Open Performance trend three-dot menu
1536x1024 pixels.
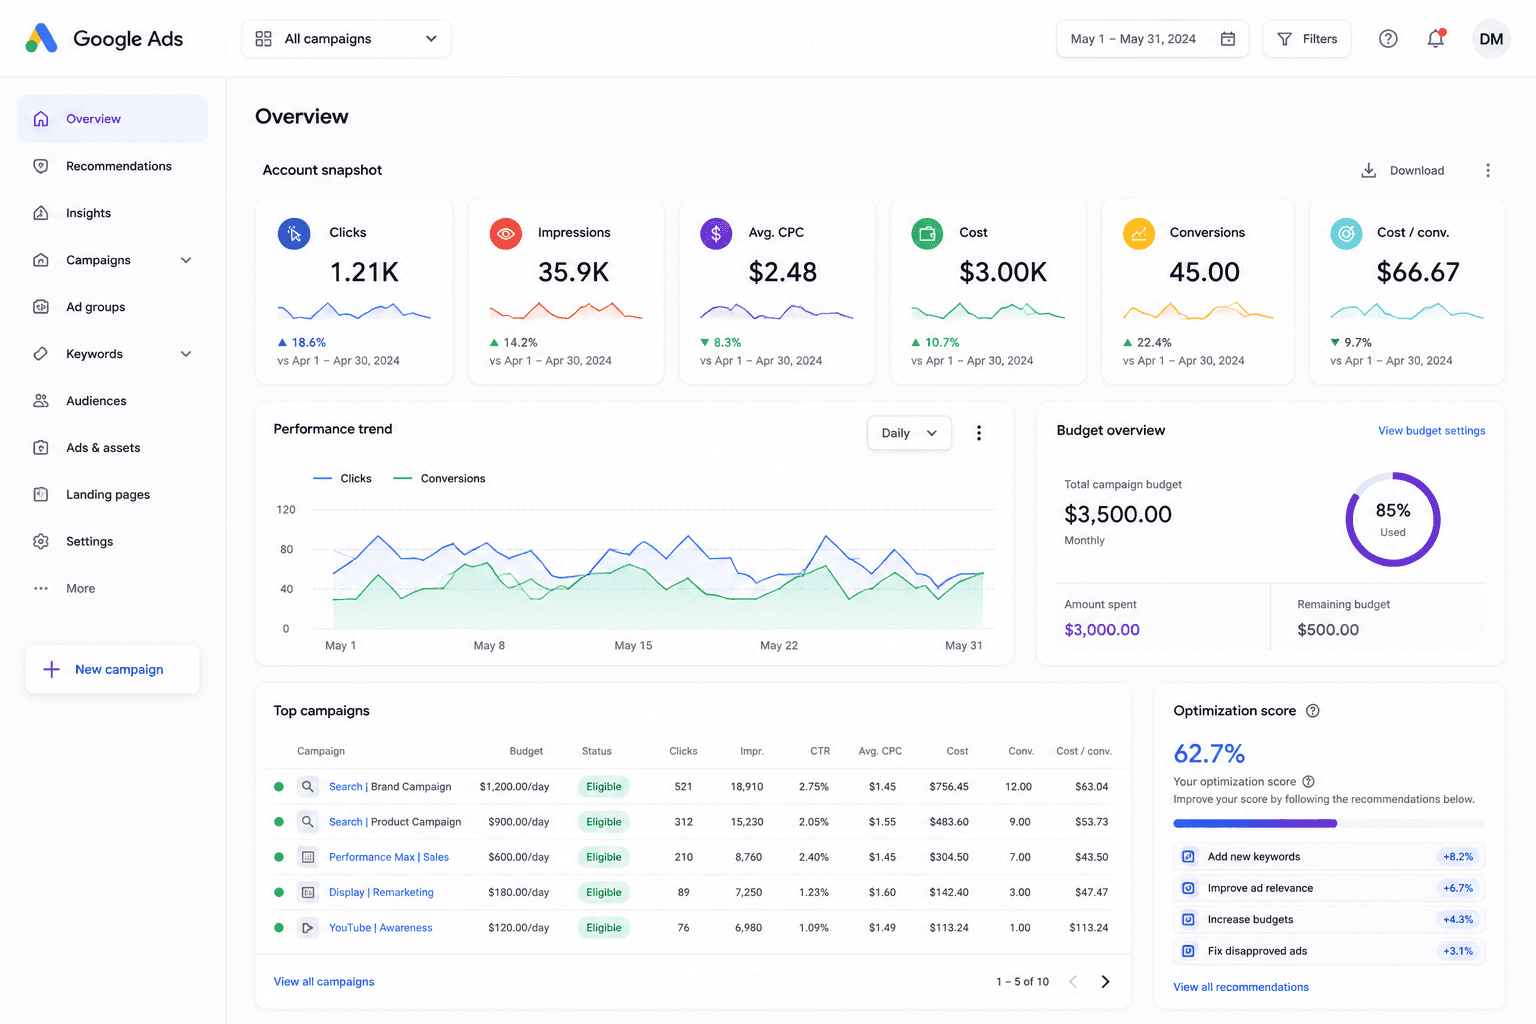click(979, 433)
